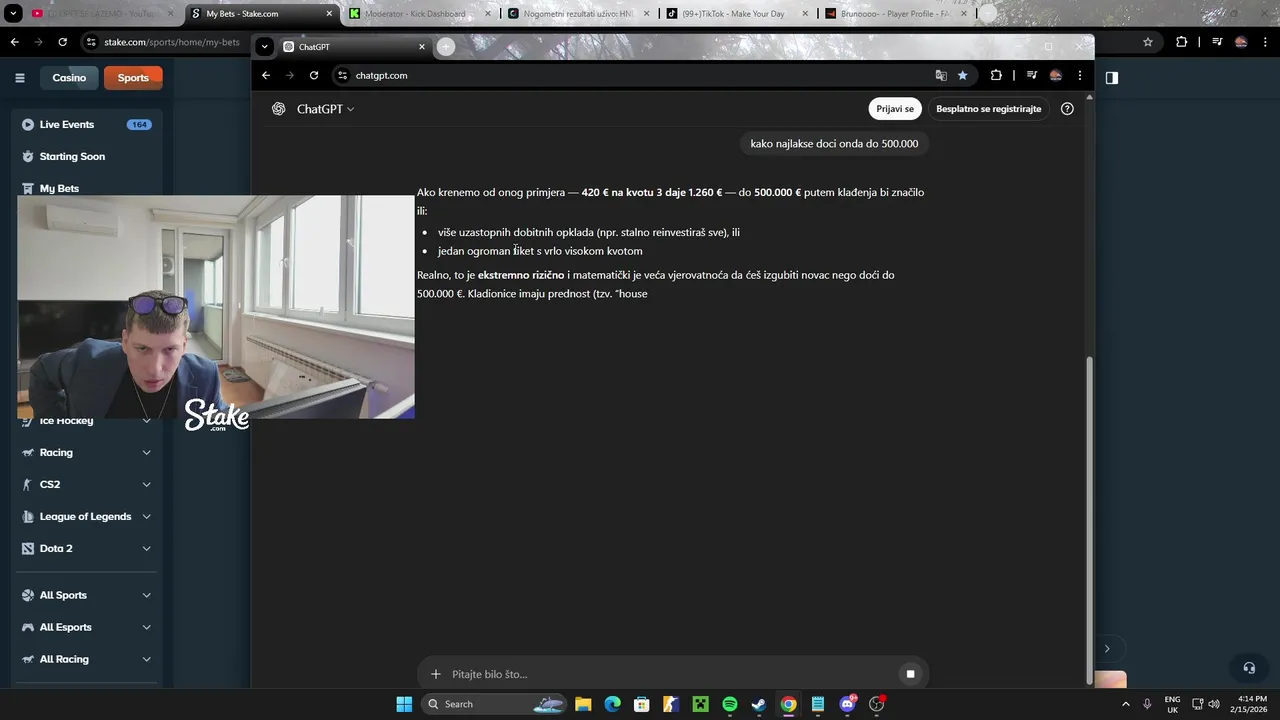Switch to TikTok - Make Your Day tab
The height and width of the screenshot is (720, 1280).
pos(737,14)
